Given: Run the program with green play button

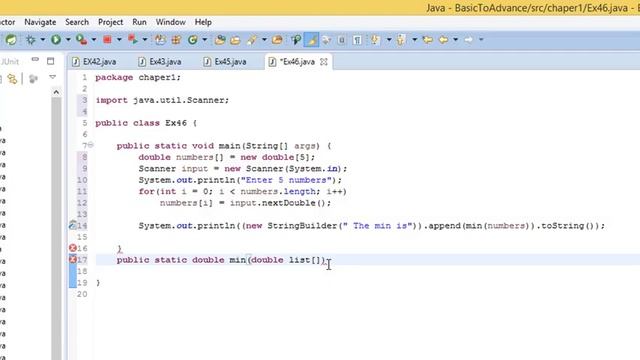Looking at the screenshot, I should [56, 40].
